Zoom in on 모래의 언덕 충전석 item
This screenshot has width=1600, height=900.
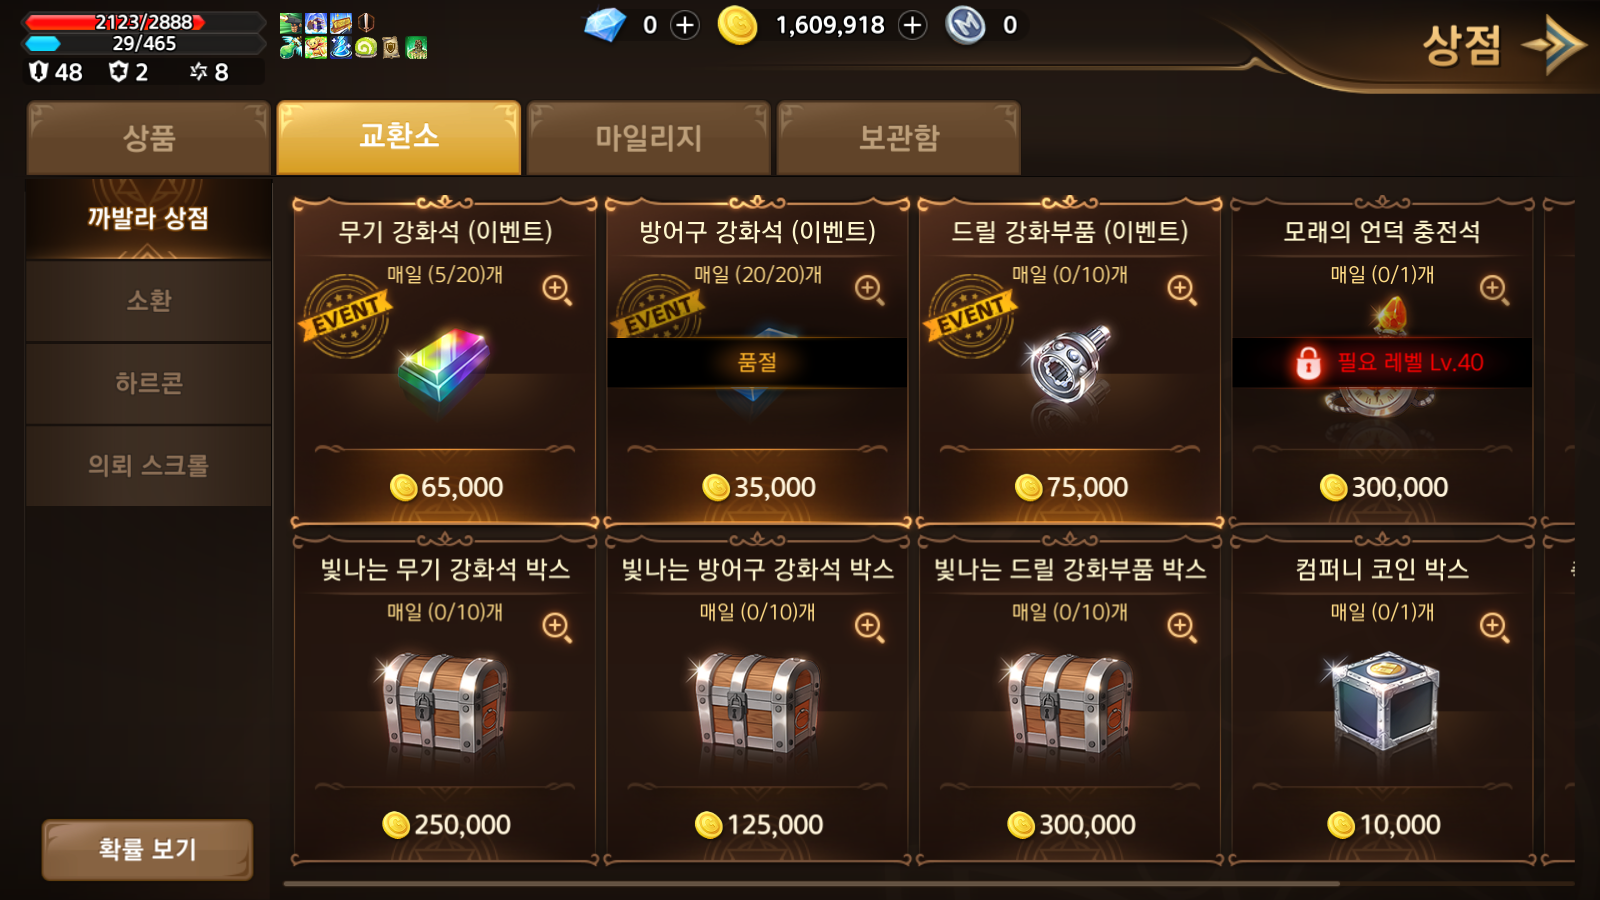tap(1494, 290)
